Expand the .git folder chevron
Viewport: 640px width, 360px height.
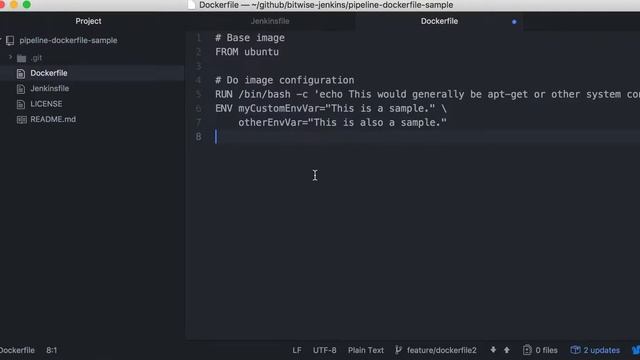[10, 58]
